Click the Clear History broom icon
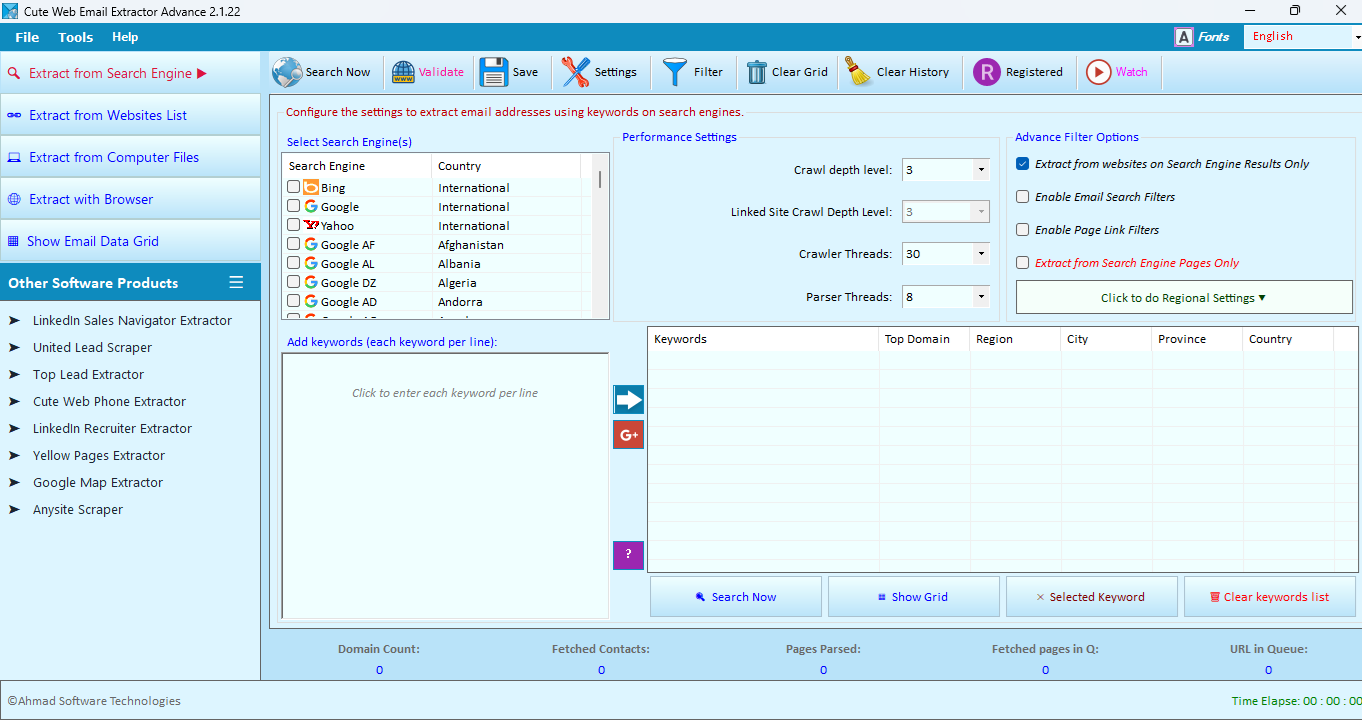Image resolution: width=1362 pixels, height=720 pixels. click(858, 72)
